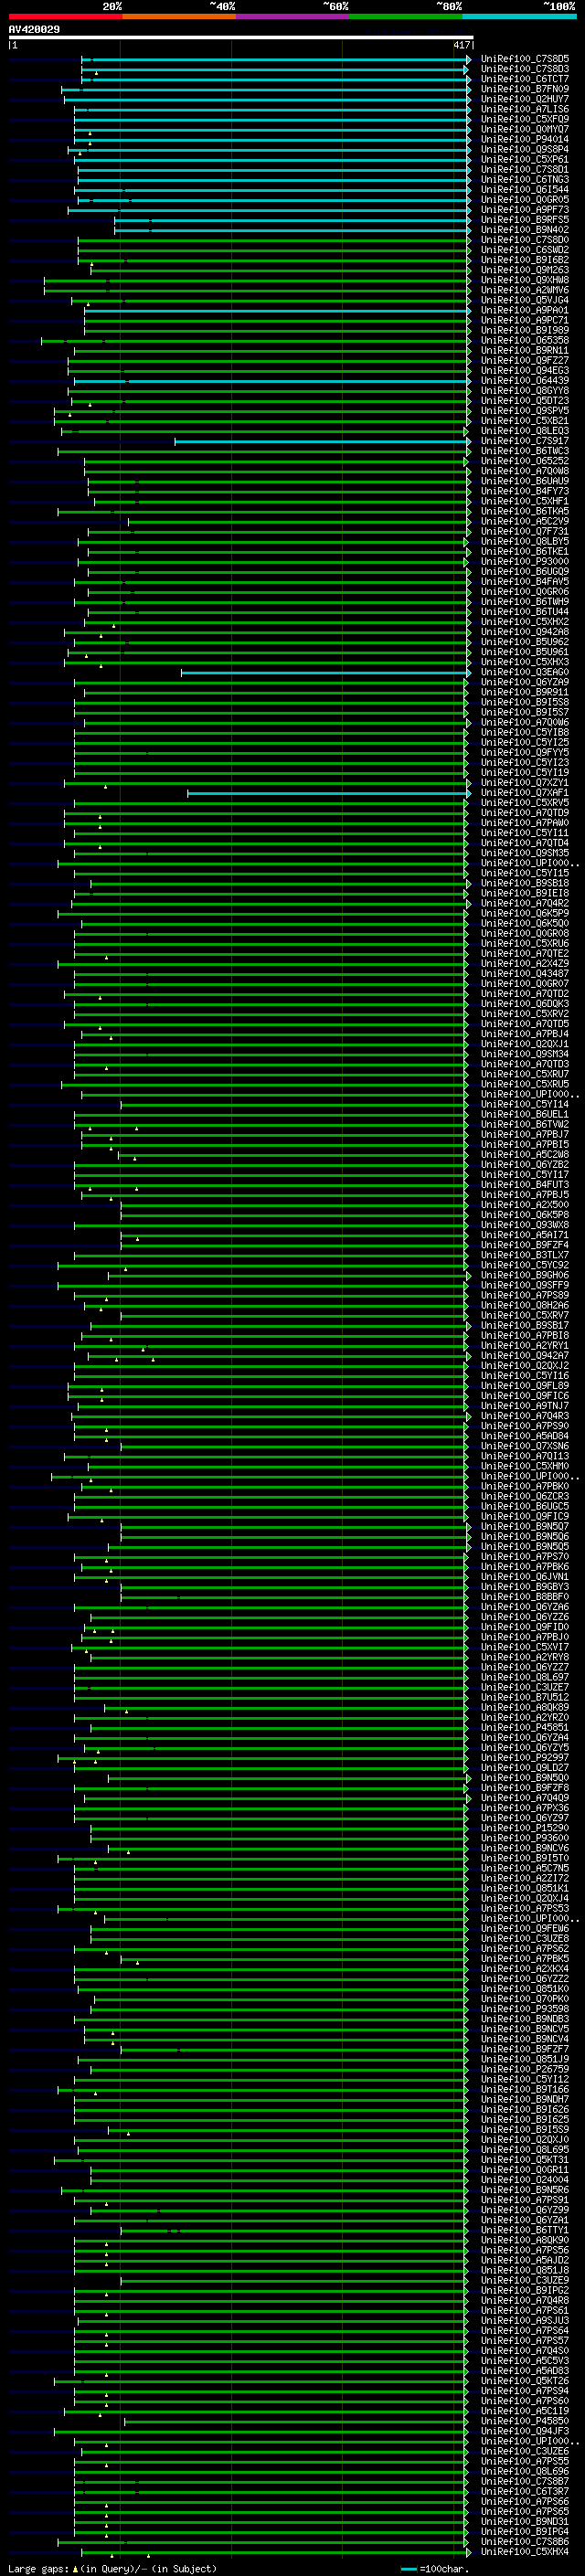The height and width of the screenshot is (2576, 585).
Task: Select the UniRef100_C7S8D1 label
Action: [x=525, y=169]
